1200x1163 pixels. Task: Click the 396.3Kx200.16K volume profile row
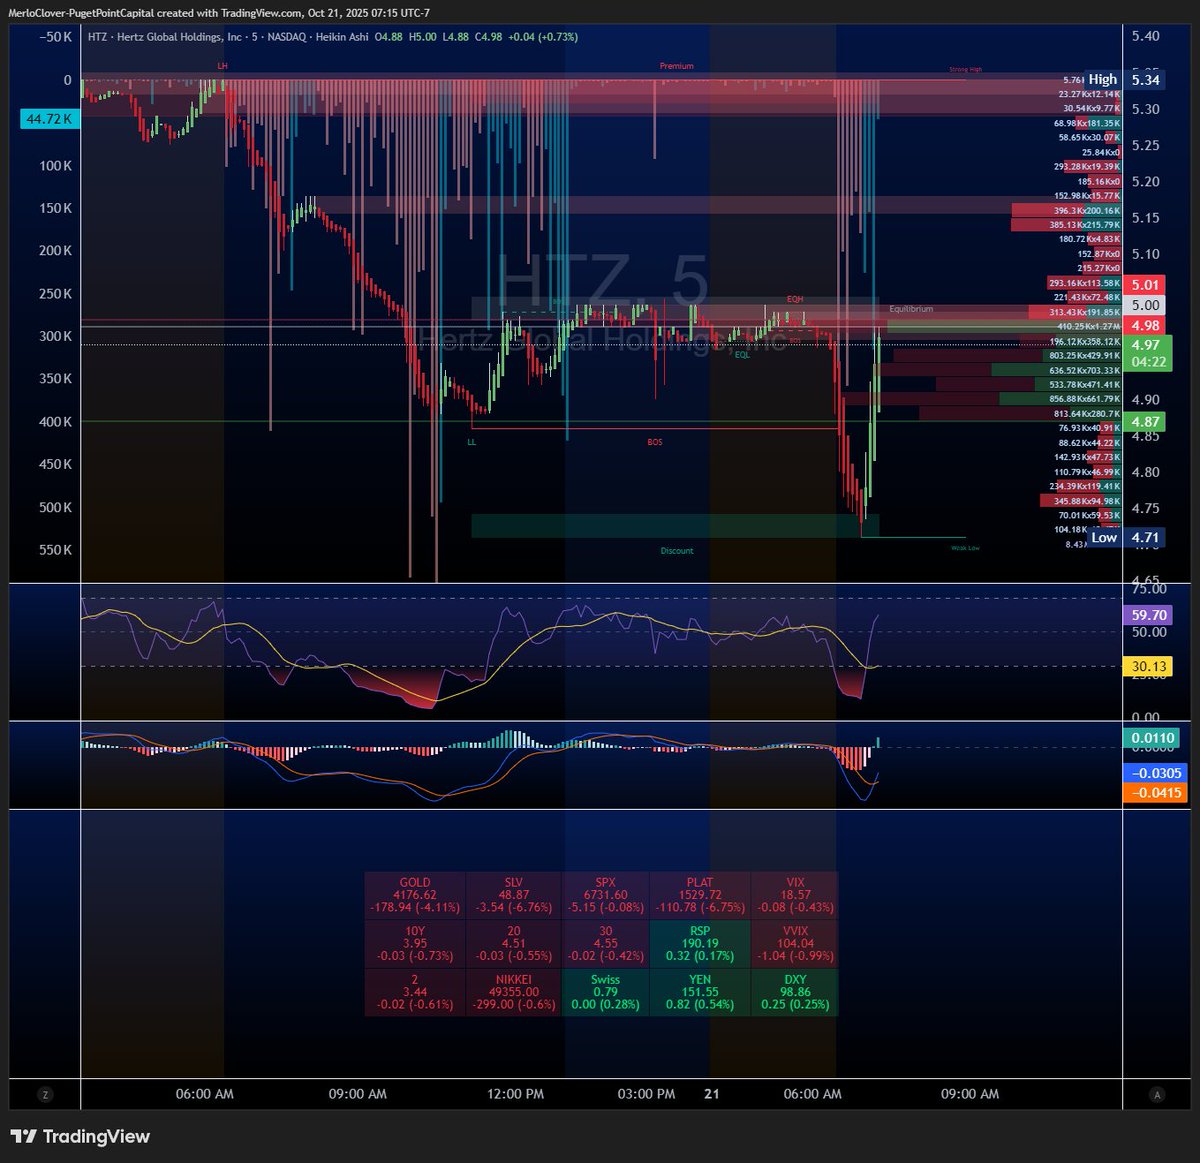click(1067, 211)
